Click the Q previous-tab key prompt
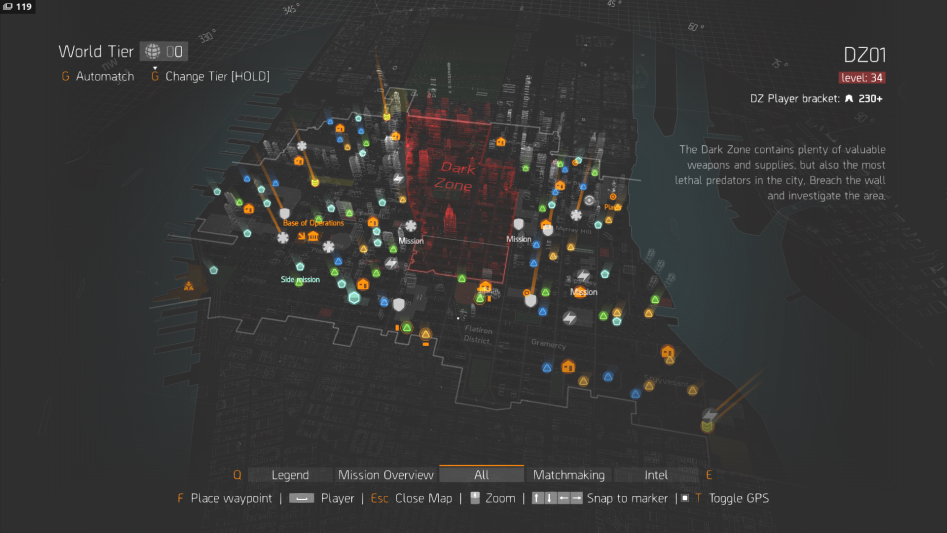 point(237,475)
